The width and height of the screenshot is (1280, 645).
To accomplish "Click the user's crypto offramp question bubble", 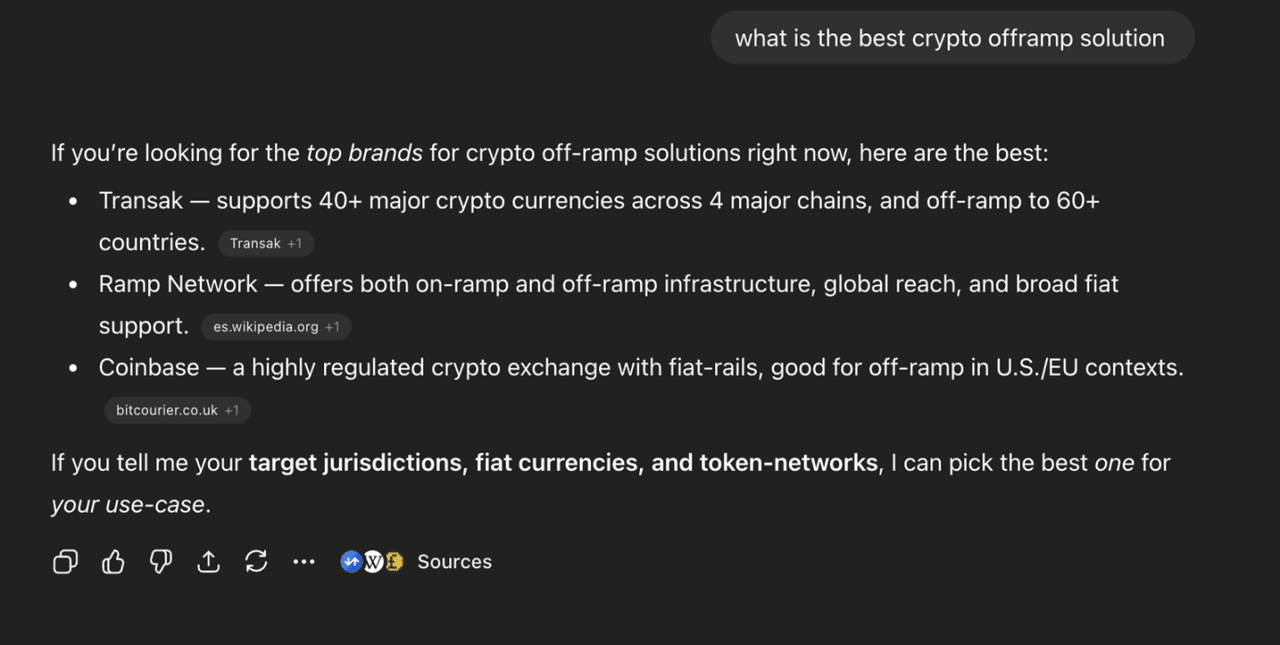I will coord(950,38).
